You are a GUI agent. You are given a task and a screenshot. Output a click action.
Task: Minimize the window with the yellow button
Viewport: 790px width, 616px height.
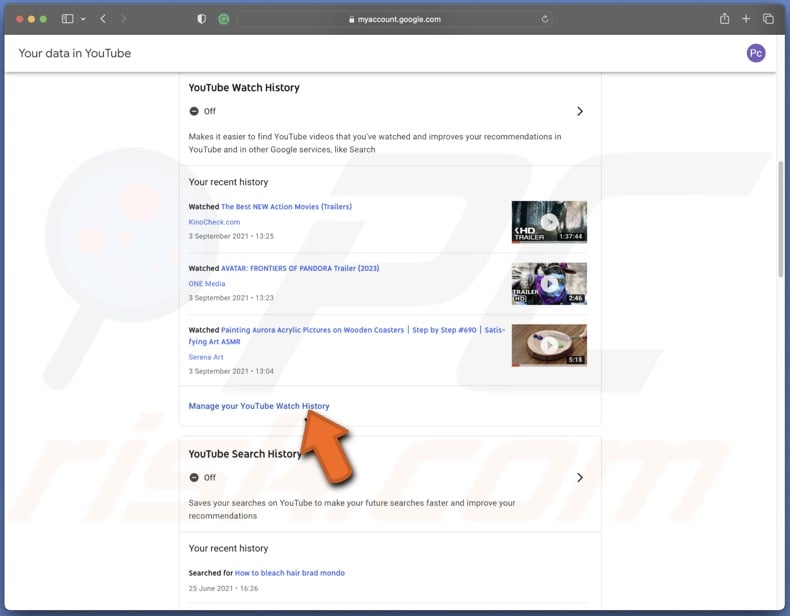pos(31,19)
